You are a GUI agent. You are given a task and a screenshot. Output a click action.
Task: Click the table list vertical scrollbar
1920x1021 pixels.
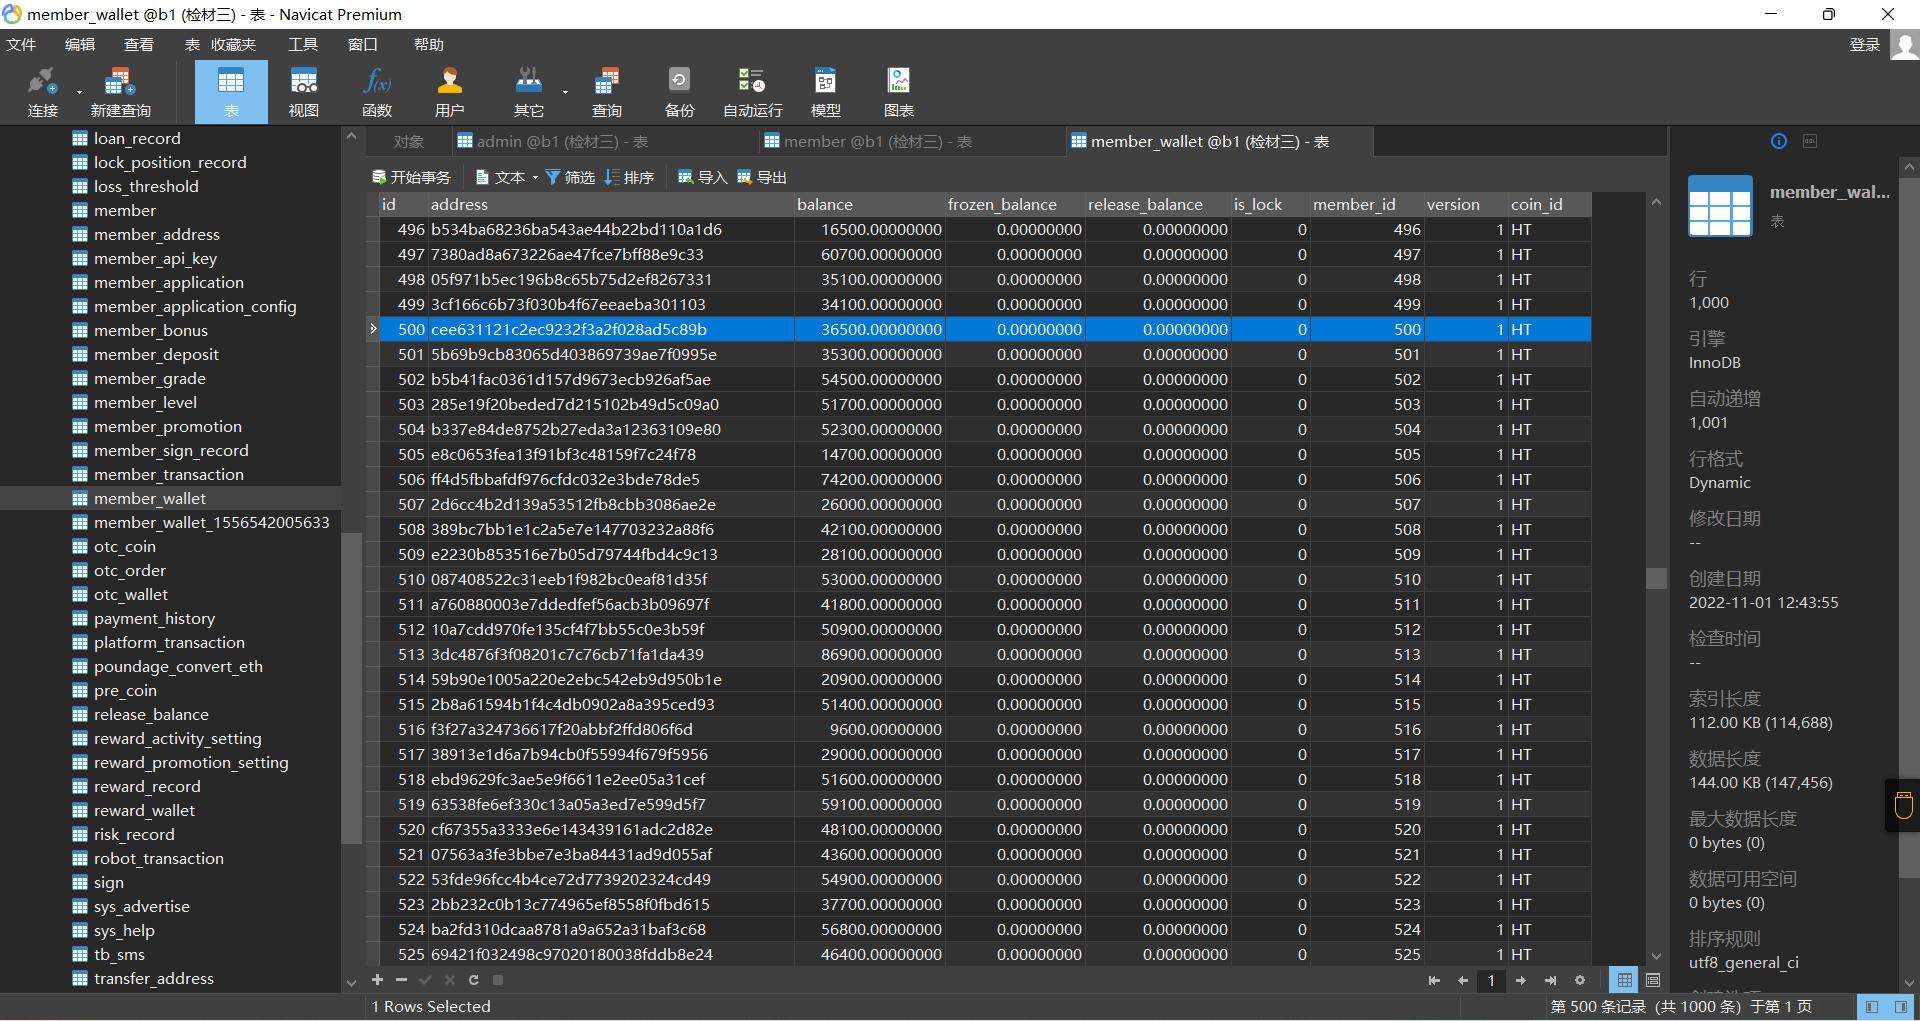(x=351, y=689)
